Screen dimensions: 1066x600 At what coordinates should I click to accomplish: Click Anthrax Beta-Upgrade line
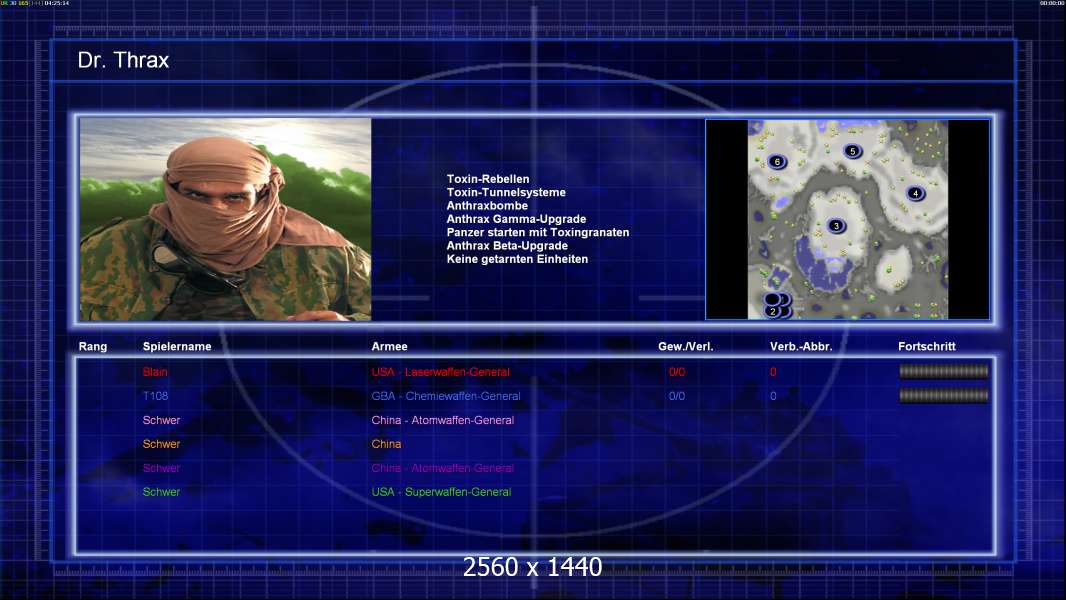[506, 246]
